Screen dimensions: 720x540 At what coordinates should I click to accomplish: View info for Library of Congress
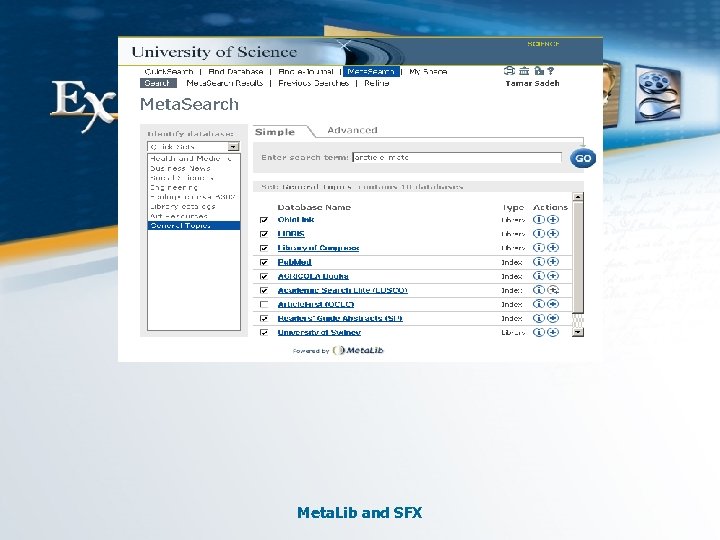539,248
